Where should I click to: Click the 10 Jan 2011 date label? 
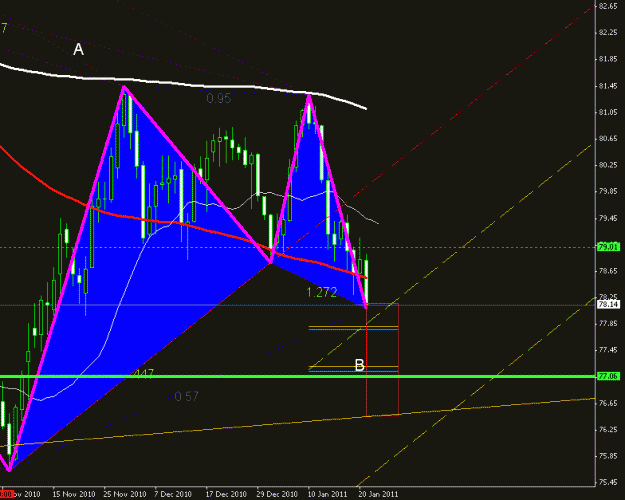[328, 494]
